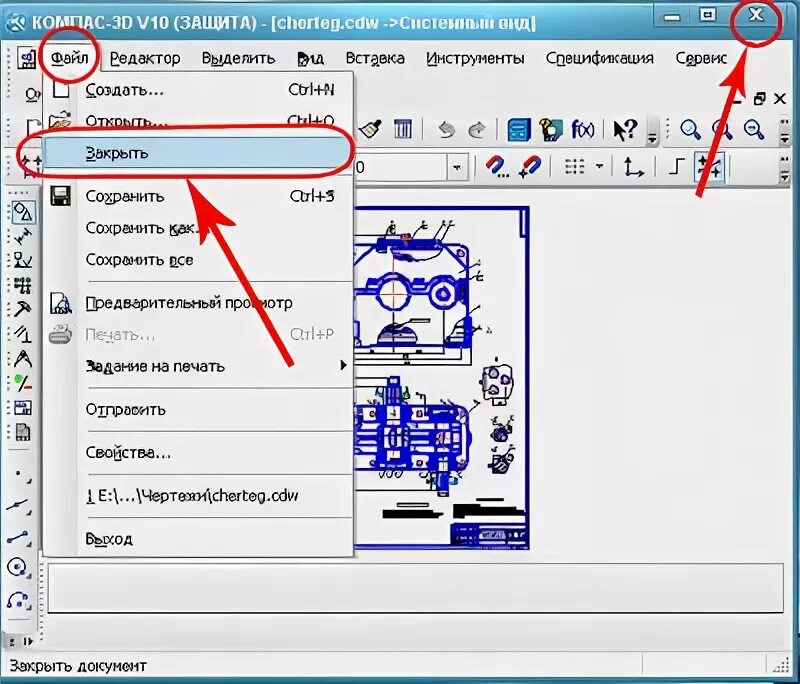Click the yellow question mark help icon
This screenshot has height=684, width=800.
pos(551,130)
